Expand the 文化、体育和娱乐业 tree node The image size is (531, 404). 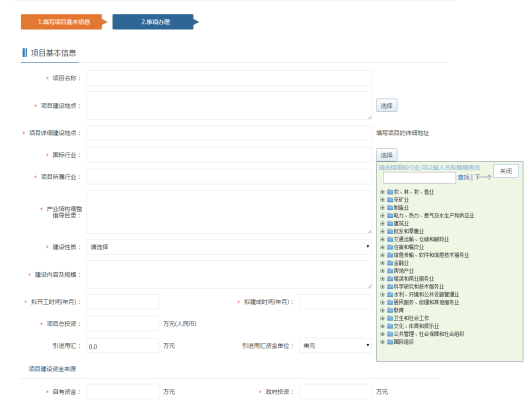tap(382, 326)
